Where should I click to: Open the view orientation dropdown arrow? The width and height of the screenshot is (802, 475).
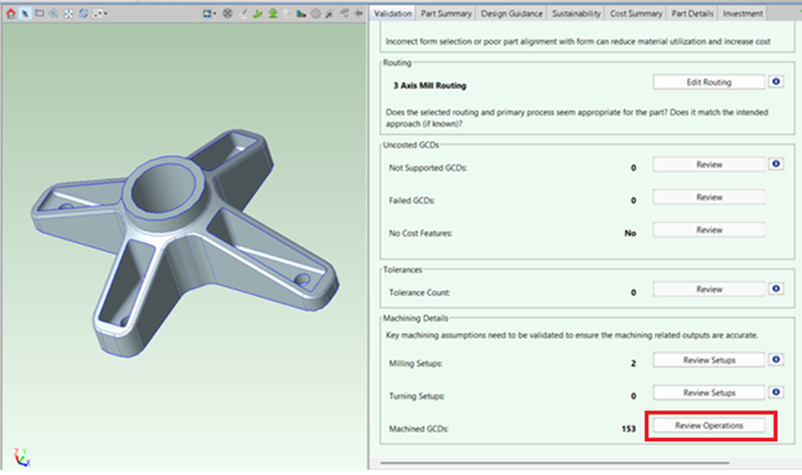[214, 14]
